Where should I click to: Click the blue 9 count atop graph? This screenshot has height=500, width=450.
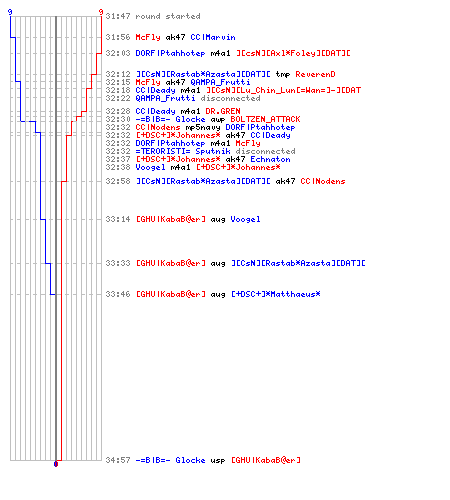(10, 12)
